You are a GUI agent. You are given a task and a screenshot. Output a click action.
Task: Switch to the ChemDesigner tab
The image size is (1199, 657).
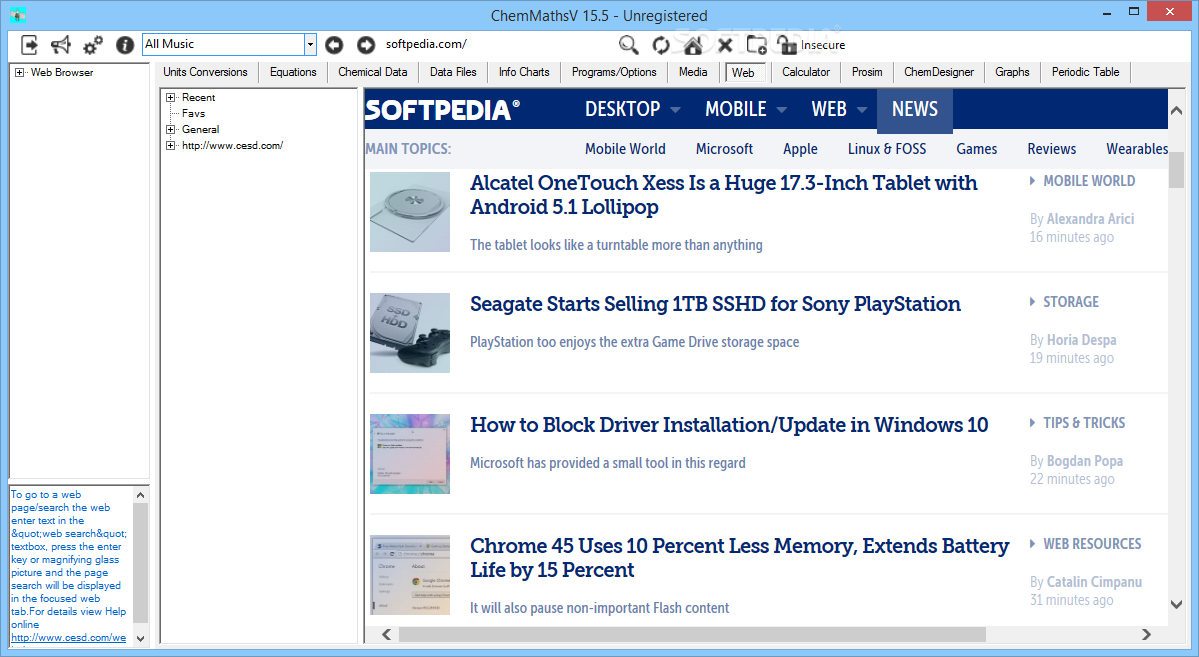pos(939,72)
